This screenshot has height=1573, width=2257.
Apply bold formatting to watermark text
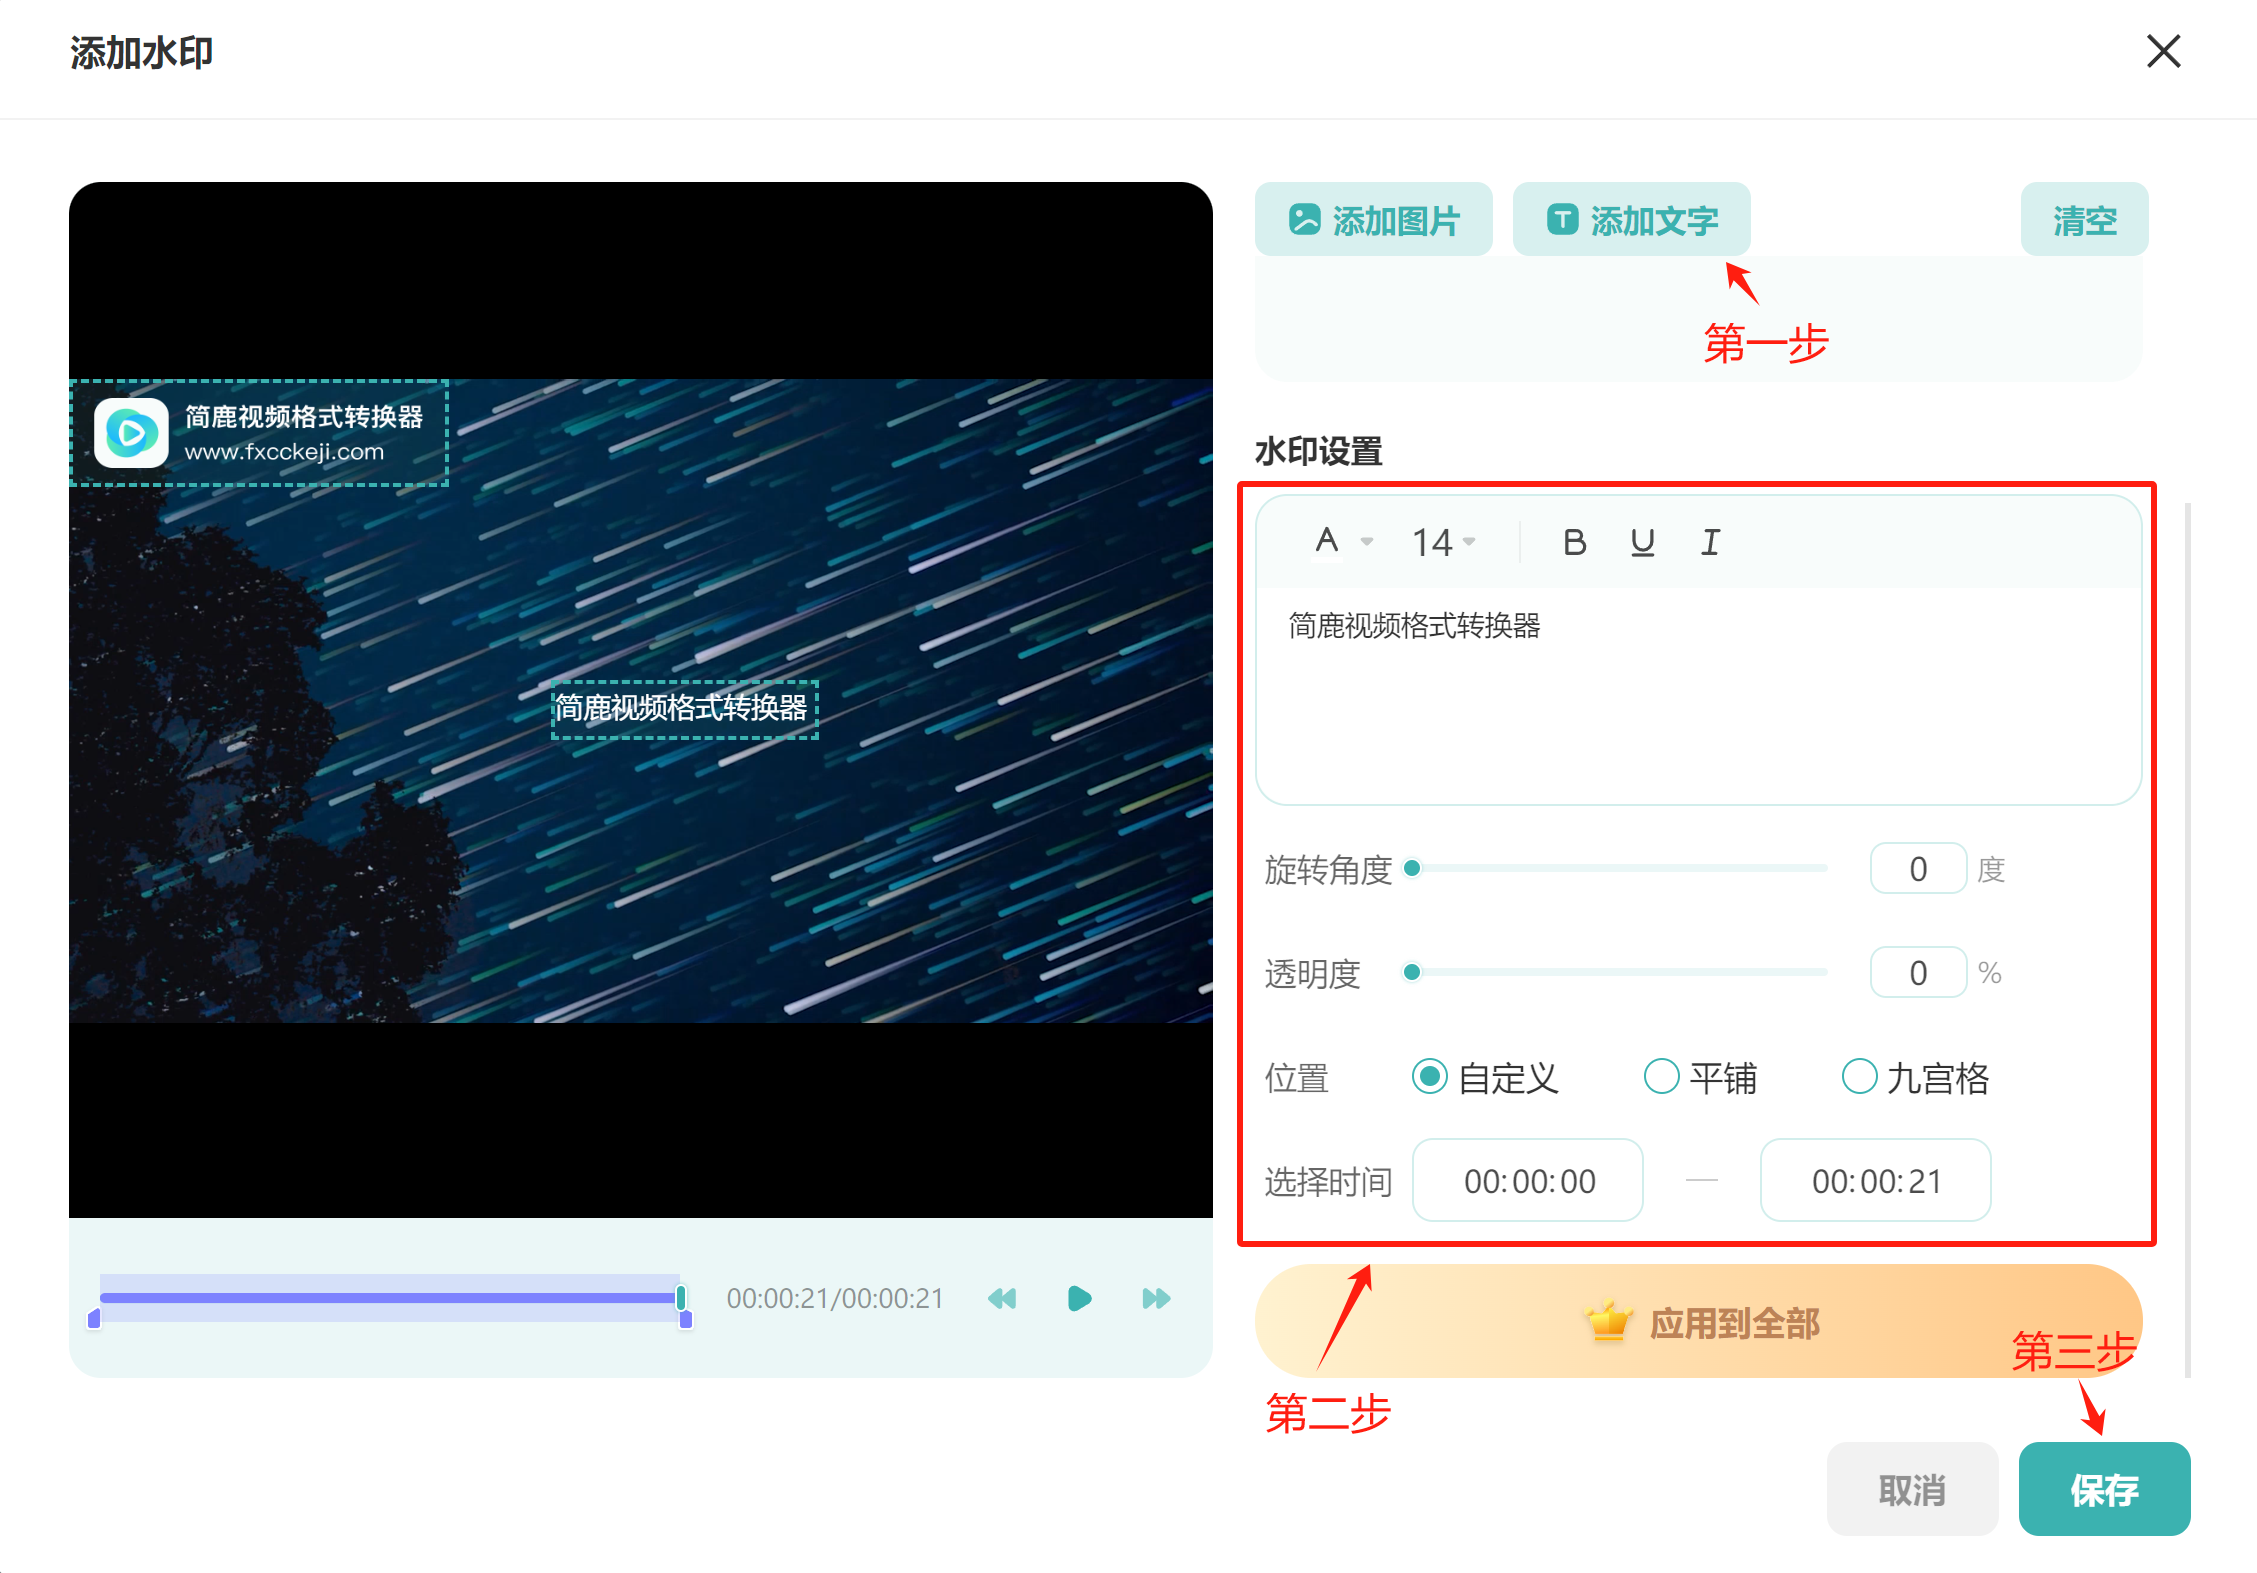[x=1574, y=541]
